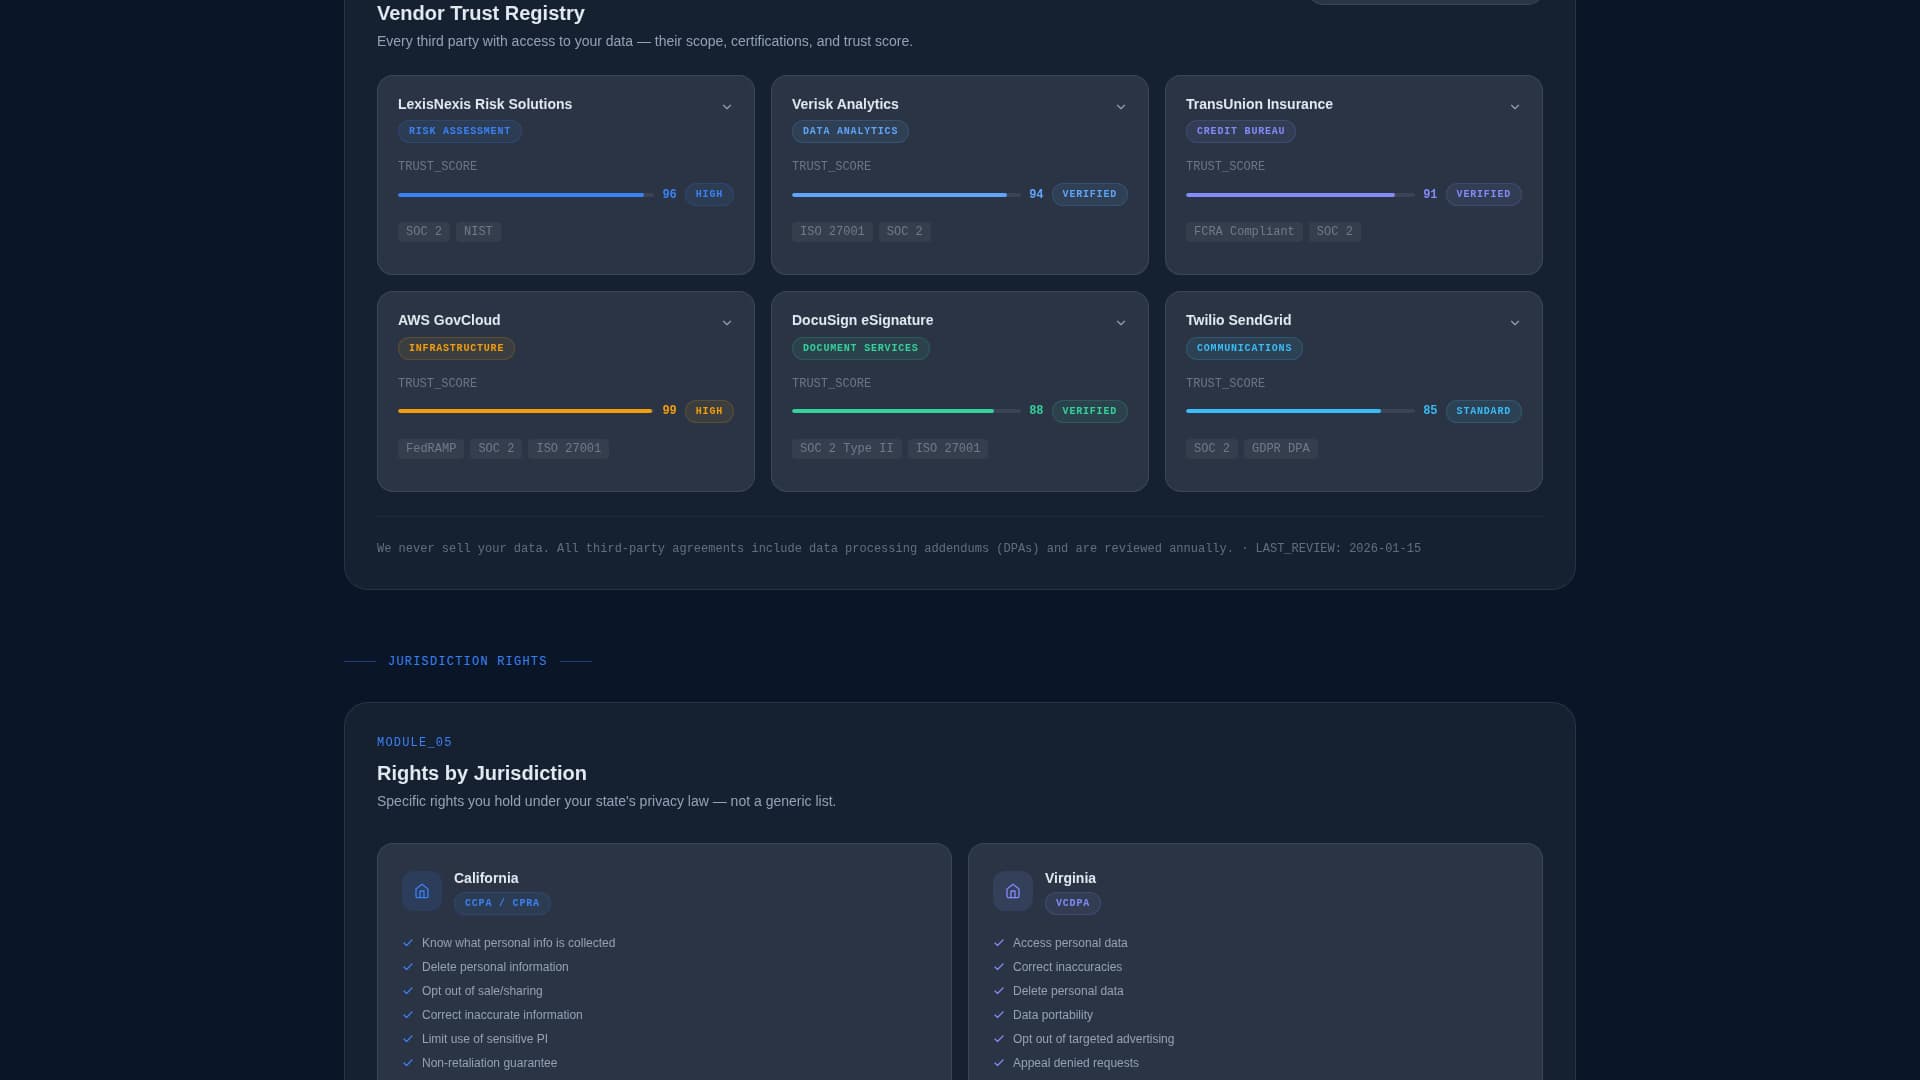Select the VCDPA jurisdiction tab
Viewport: 1920px width, 1080px height.
[x=1072, y=903]
